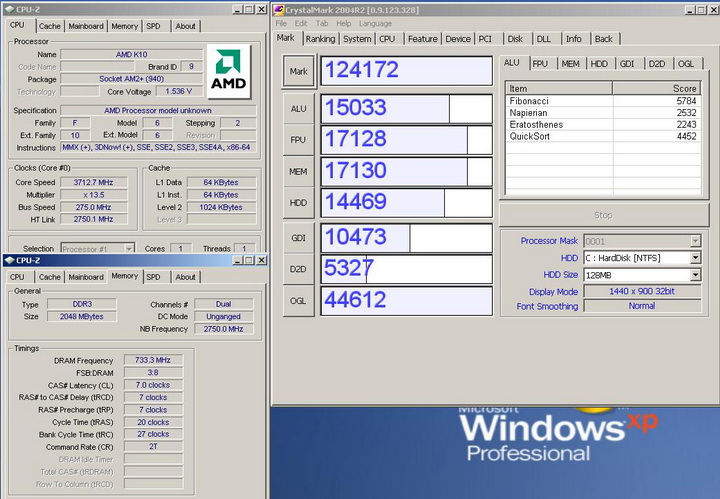
Task: Open the PCI tab in CrystalMark
Action: click(x=485, y=39)
